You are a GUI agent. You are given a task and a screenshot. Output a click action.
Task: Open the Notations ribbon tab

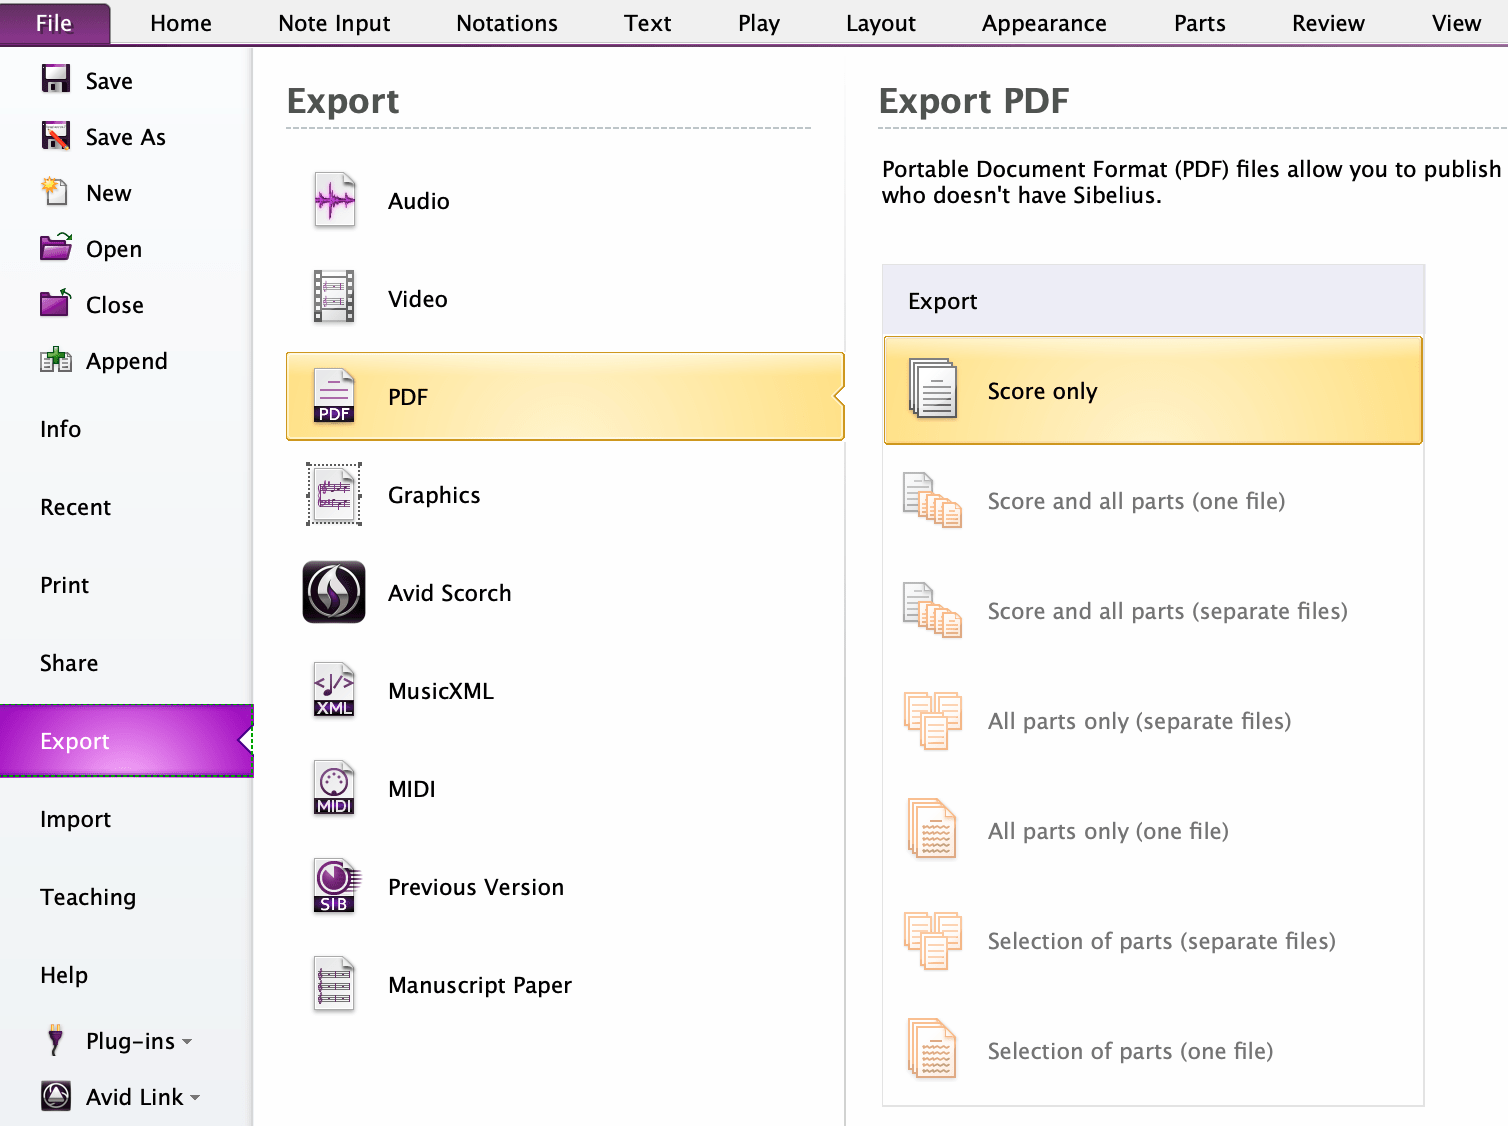pos(507,23)
